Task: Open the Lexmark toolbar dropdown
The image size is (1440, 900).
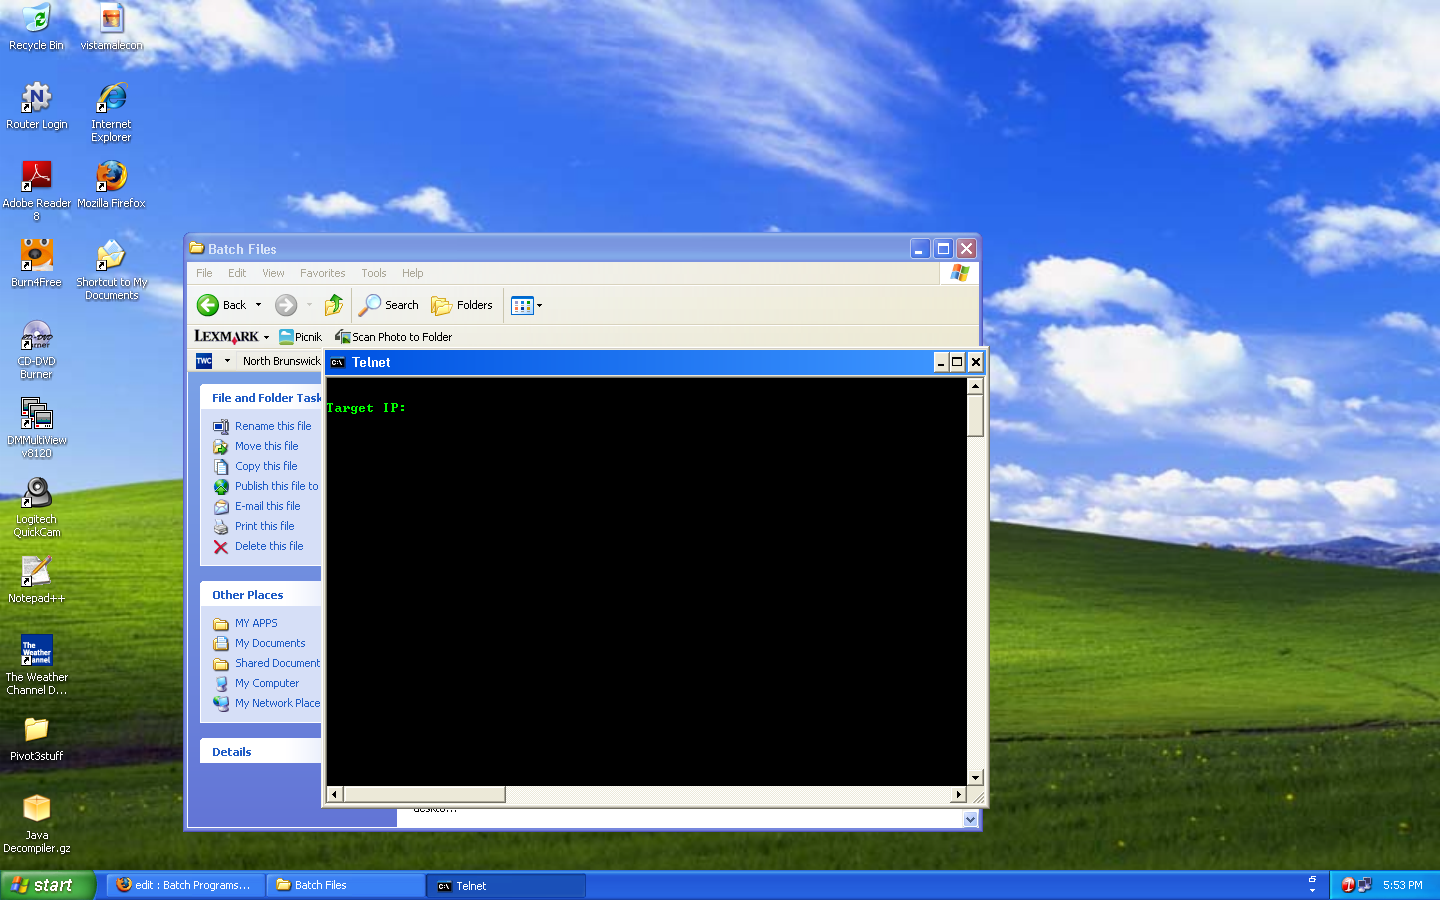Action: point(266,337)
